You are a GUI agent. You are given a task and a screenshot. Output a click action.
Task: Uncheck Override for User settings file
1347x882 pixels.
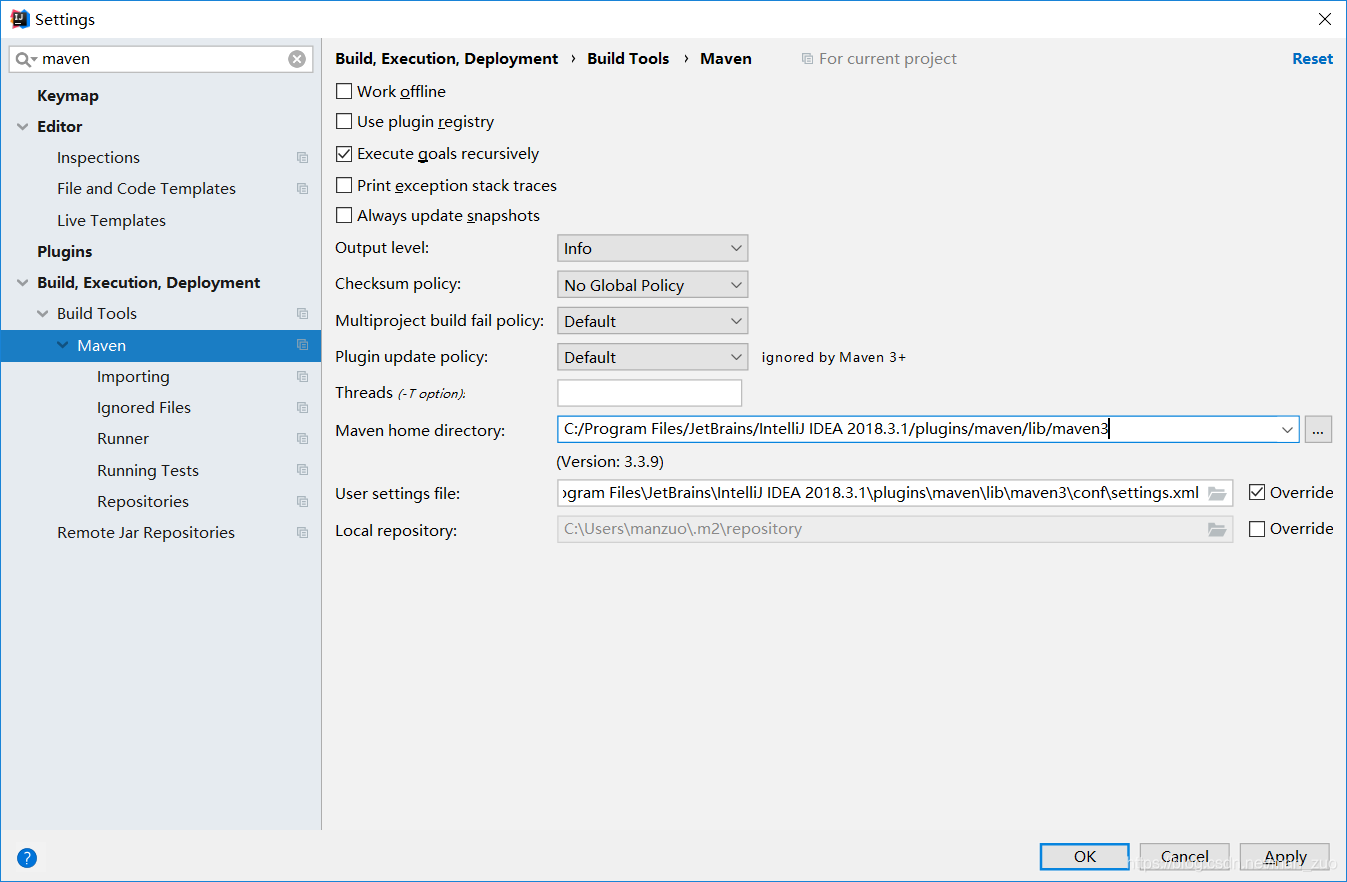tap(1257, 493)
